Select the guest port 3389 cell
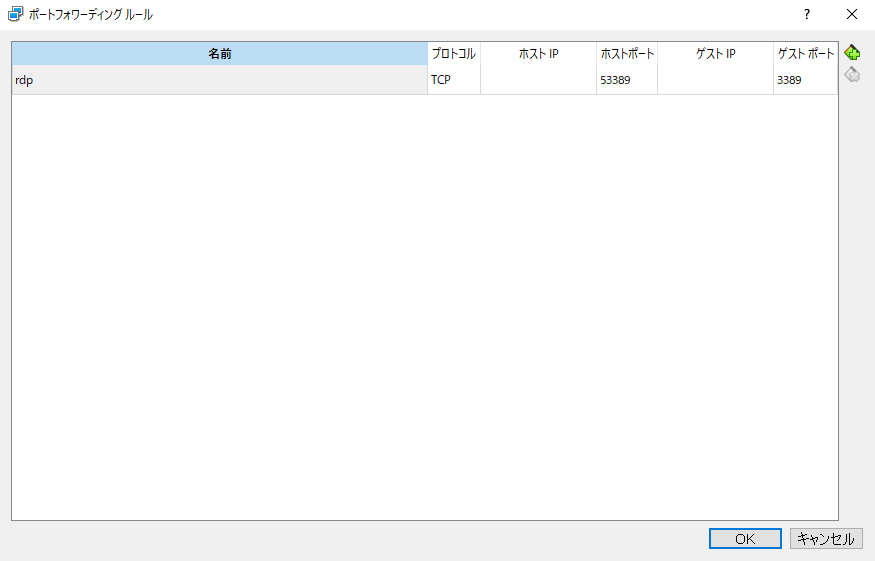The width and height of the screenshot is (875, 561). [806, 80]
